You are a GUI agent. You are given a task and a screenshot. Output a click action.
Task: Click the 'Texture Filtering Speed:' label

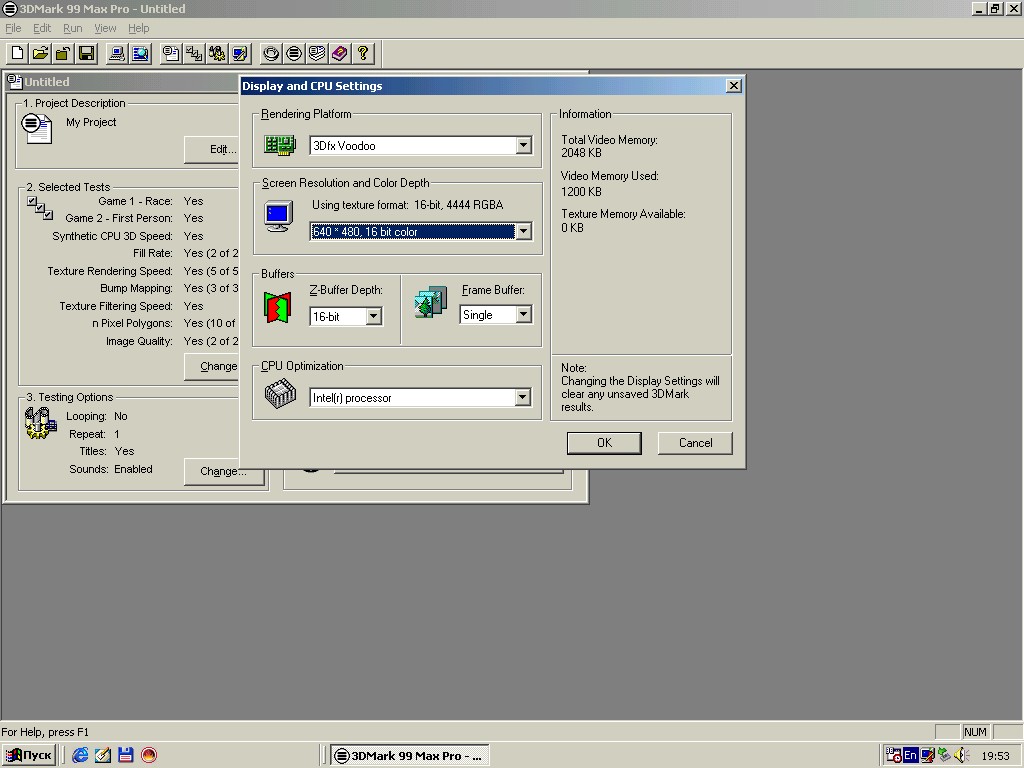[x=116, y=306]
